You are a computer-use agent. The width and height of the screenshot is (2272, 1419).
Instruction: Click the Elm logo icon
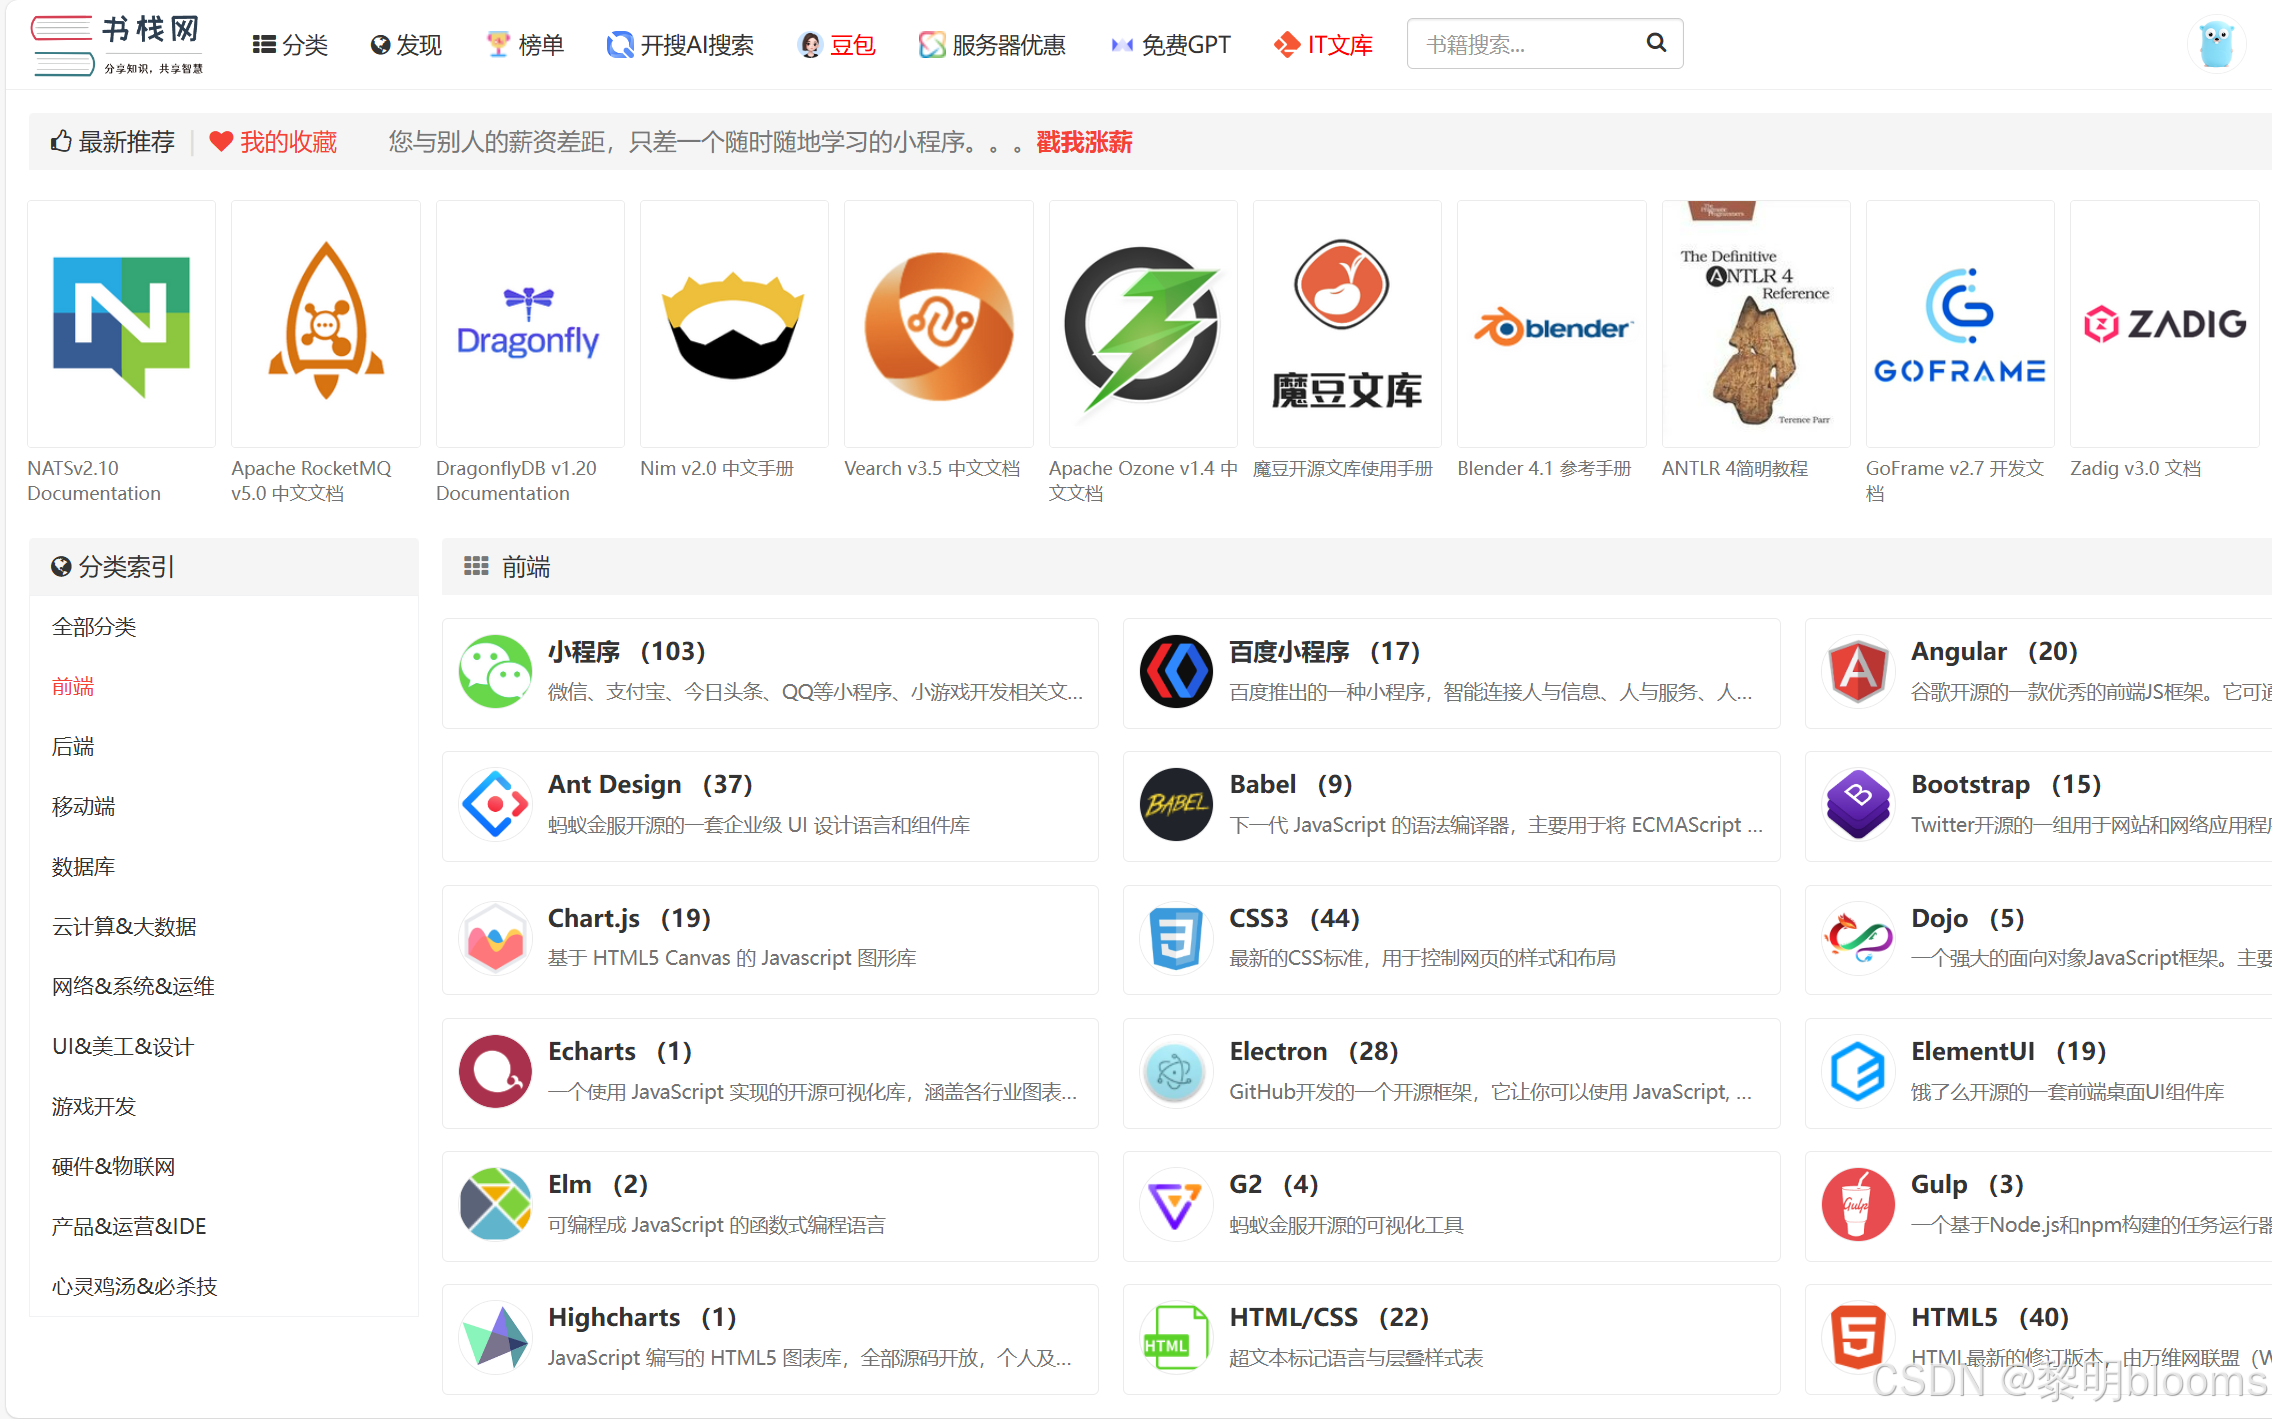click(x=495, y=1205)
